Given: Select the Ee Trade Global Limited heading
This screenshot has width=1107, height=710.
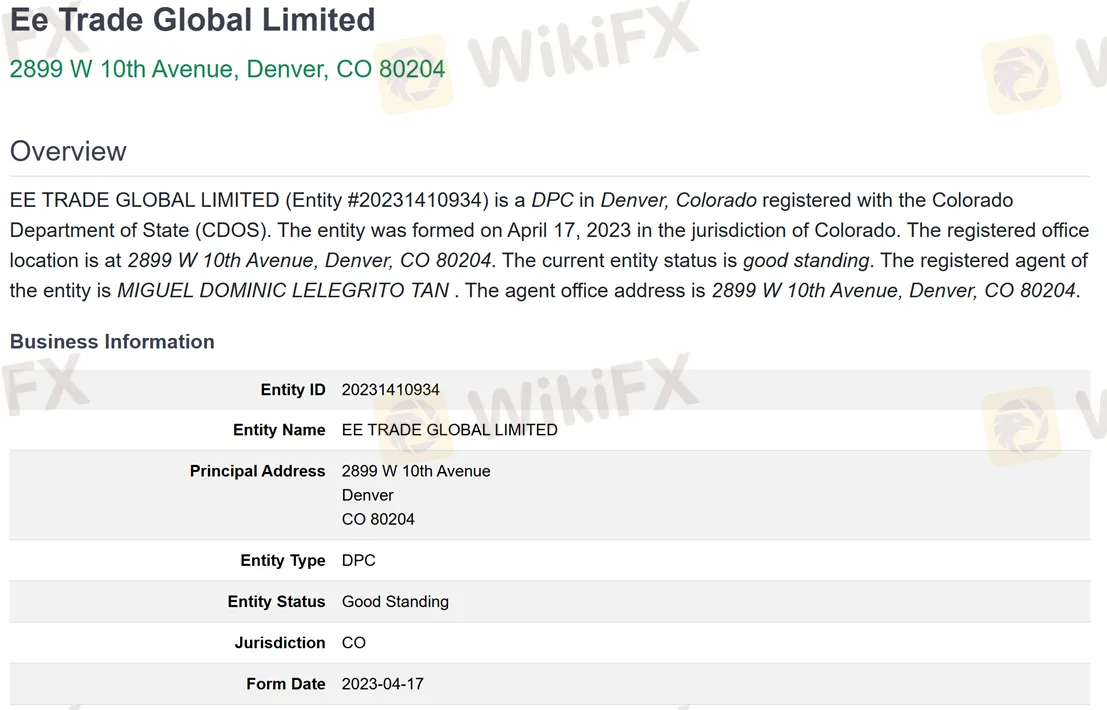Looking at the screenshot, I should [x=192, y=20].
